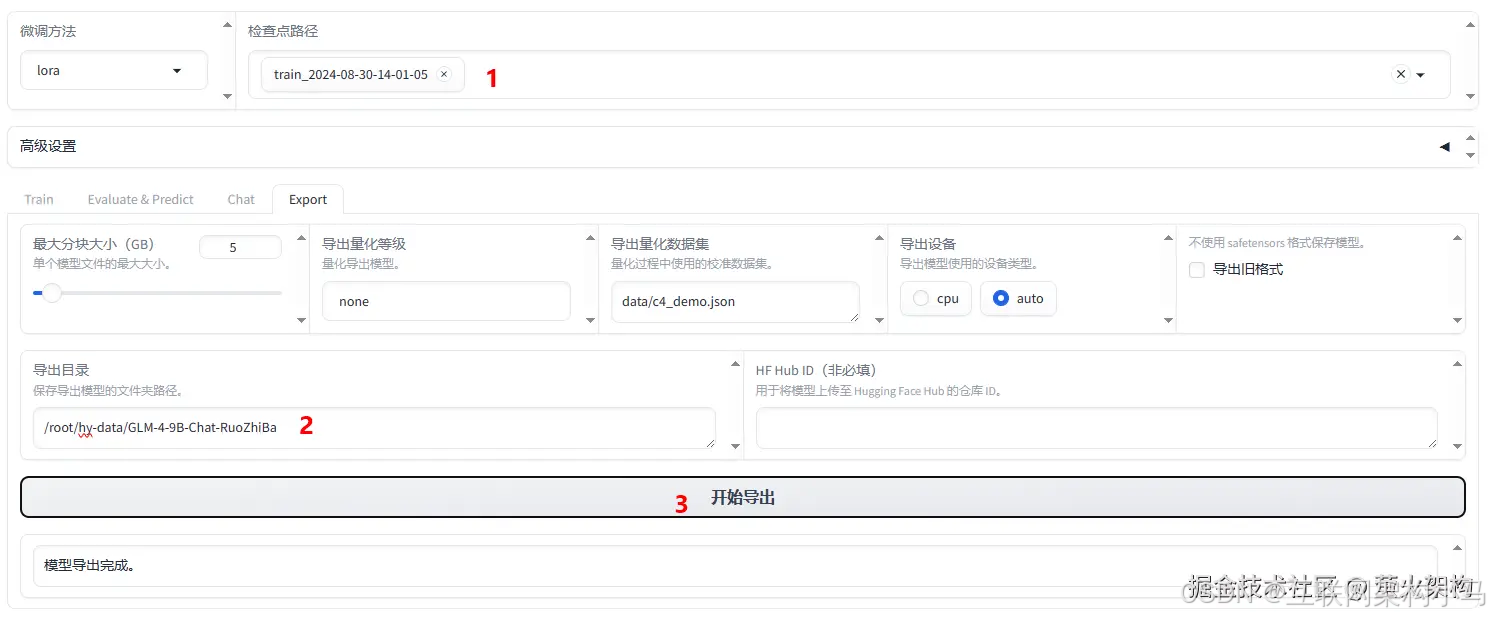Click the train_2024-08-30-14-01-05 checkpoint text
The height and width of the screenshot is (619, 1492).
pyautogui.click(x=351, y=75)
